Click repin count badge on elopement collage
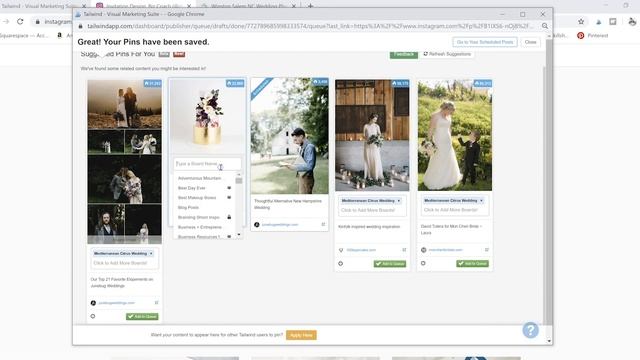 [x=152, y=83]
